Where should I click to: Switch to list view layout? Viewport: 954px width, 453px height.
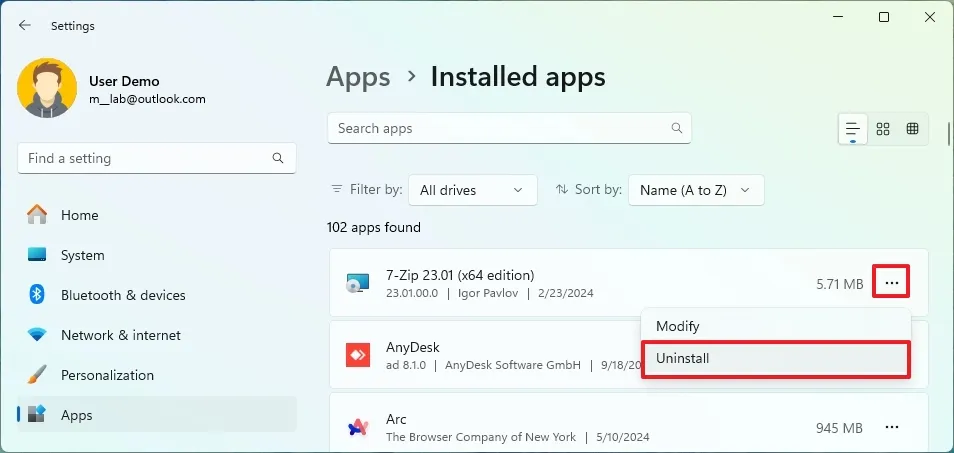853,129
